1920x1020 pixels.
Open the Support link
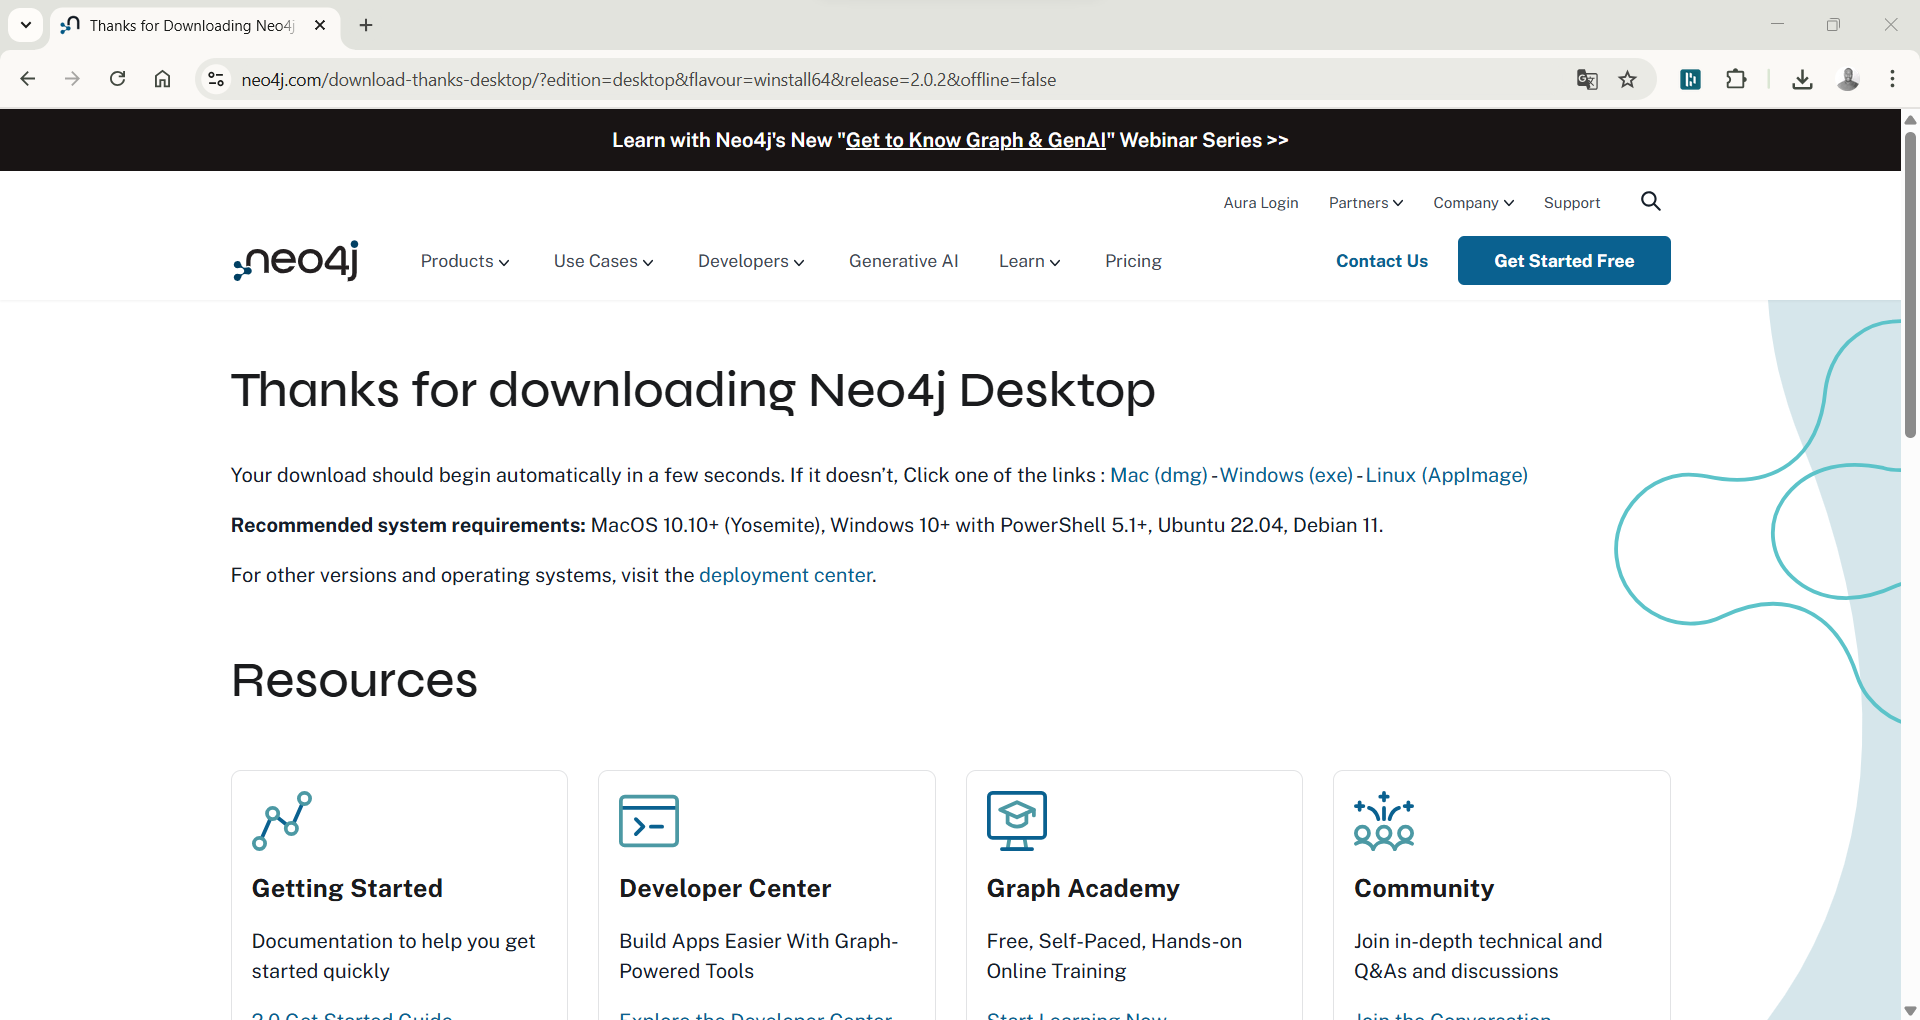(1572, 203)
